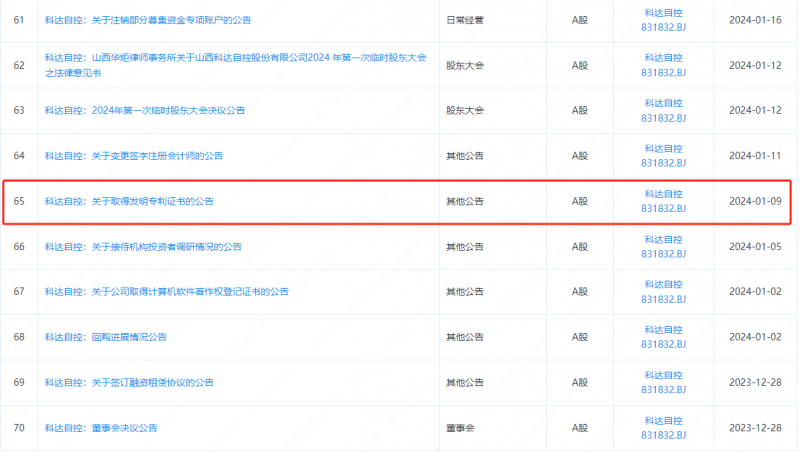Click row number 62
The image size is (800, 452).
tap(19, 65)
